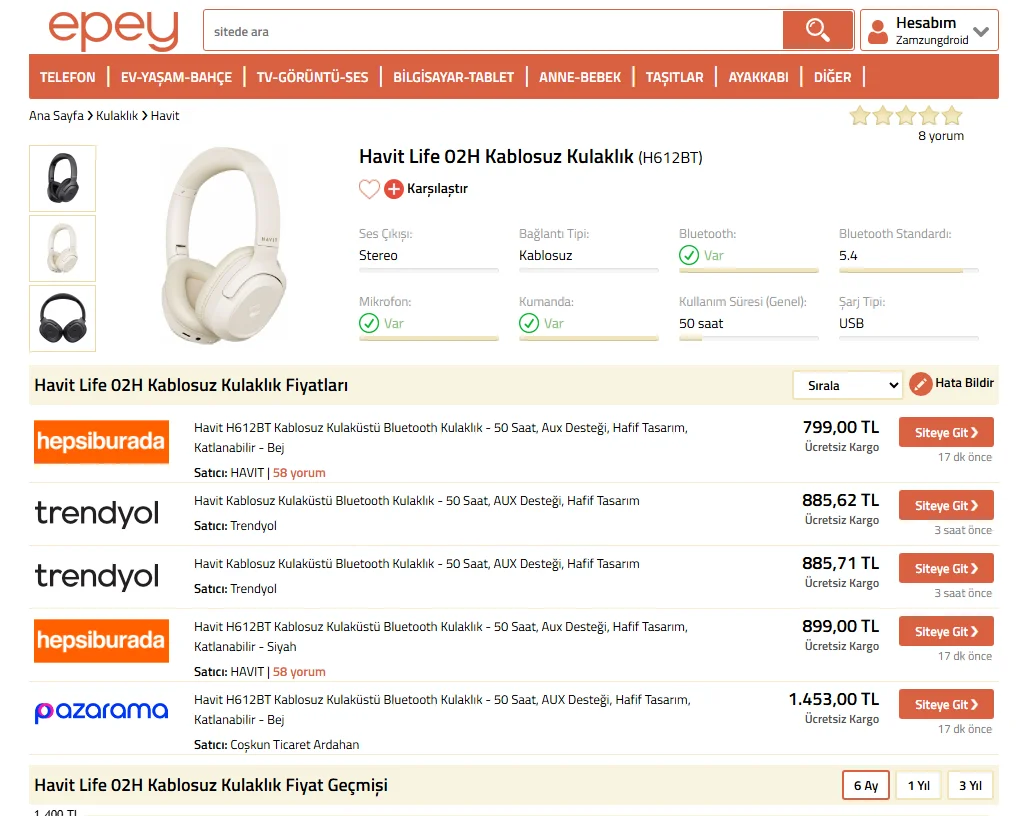The height and width of the screenshot is (816, 1032).
Task: Click the Hata Bildir text
Action: pos(964,383)
